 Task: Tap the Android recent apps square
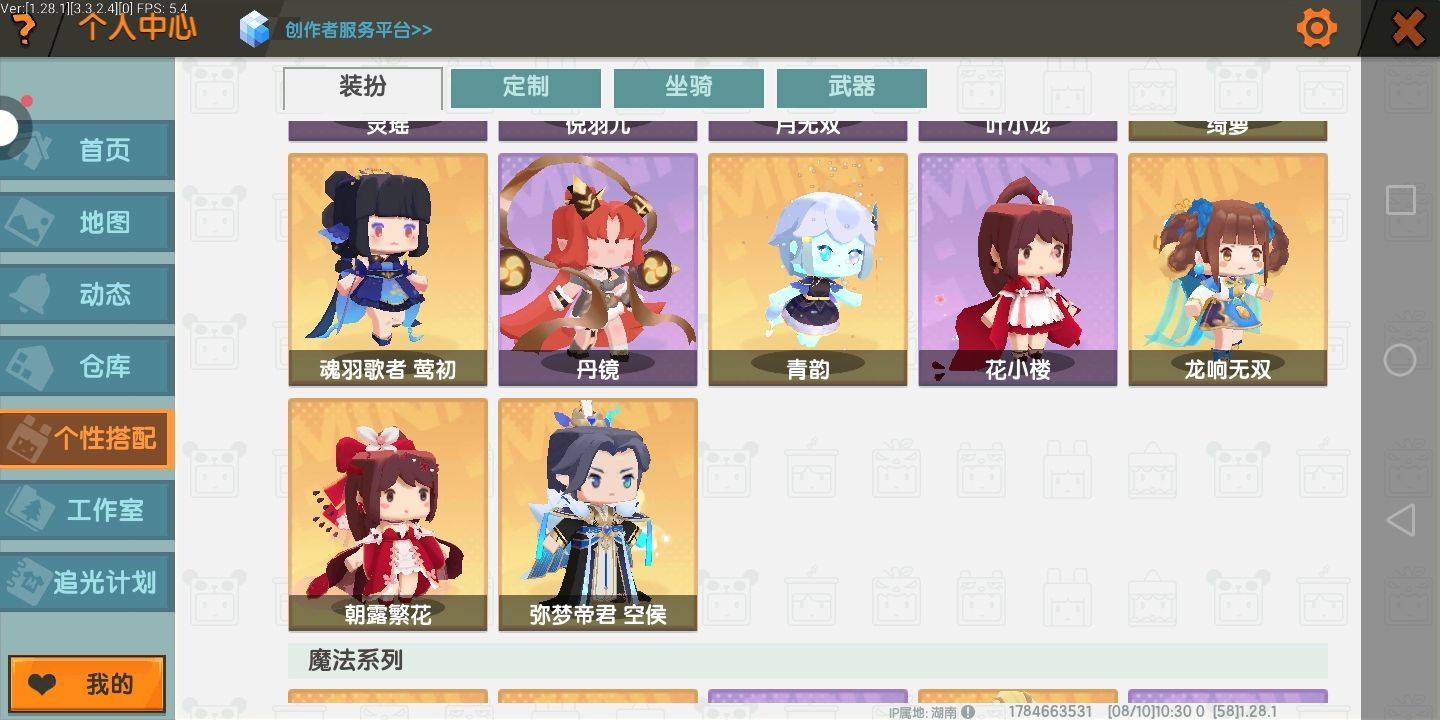[x=1400, y=200]
